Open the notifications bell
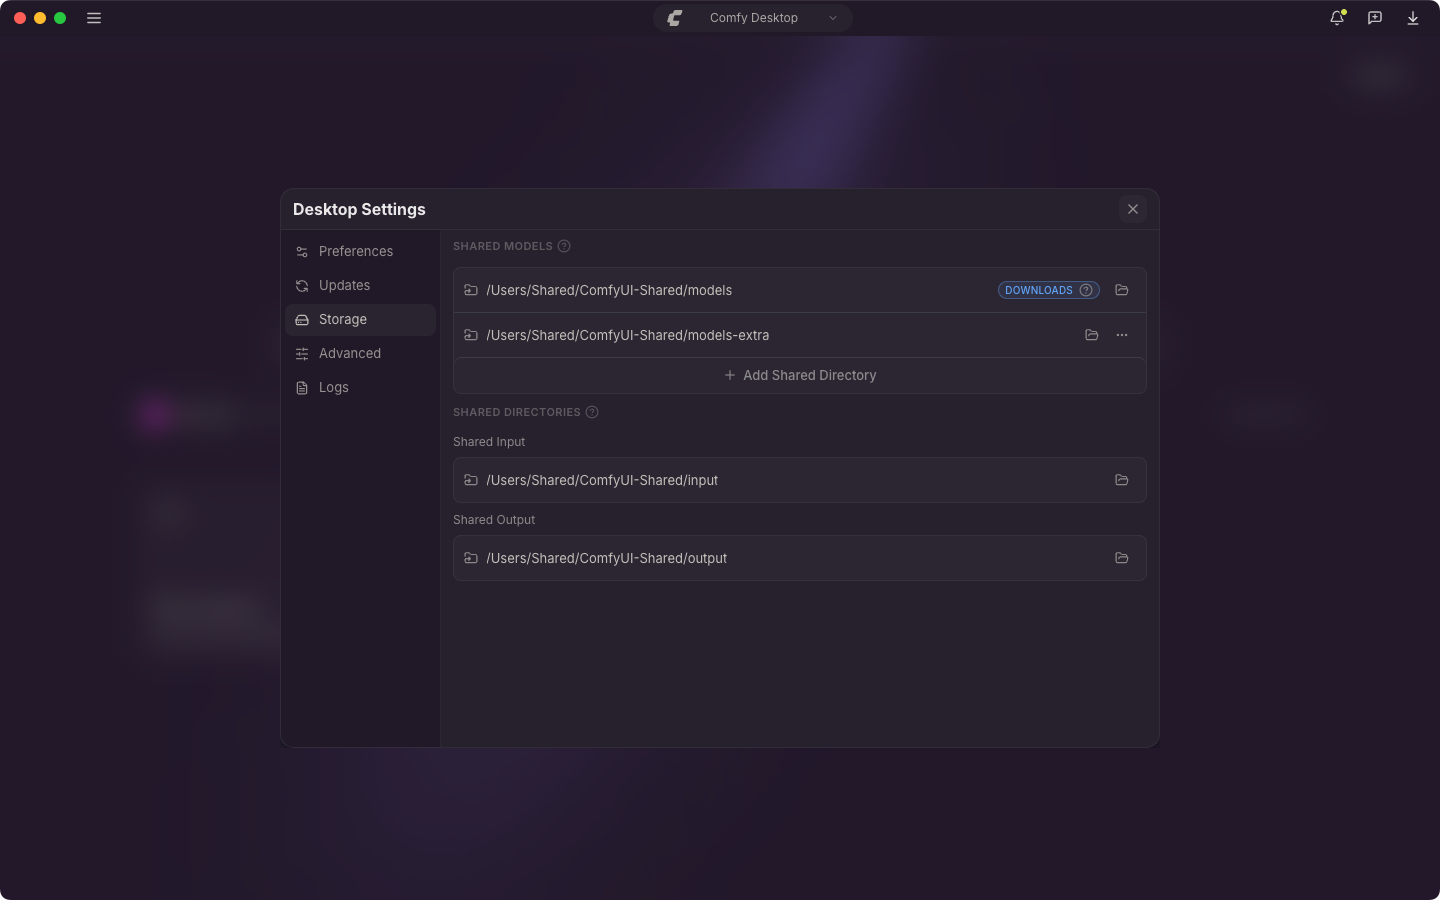 (x=1337, y=18)
